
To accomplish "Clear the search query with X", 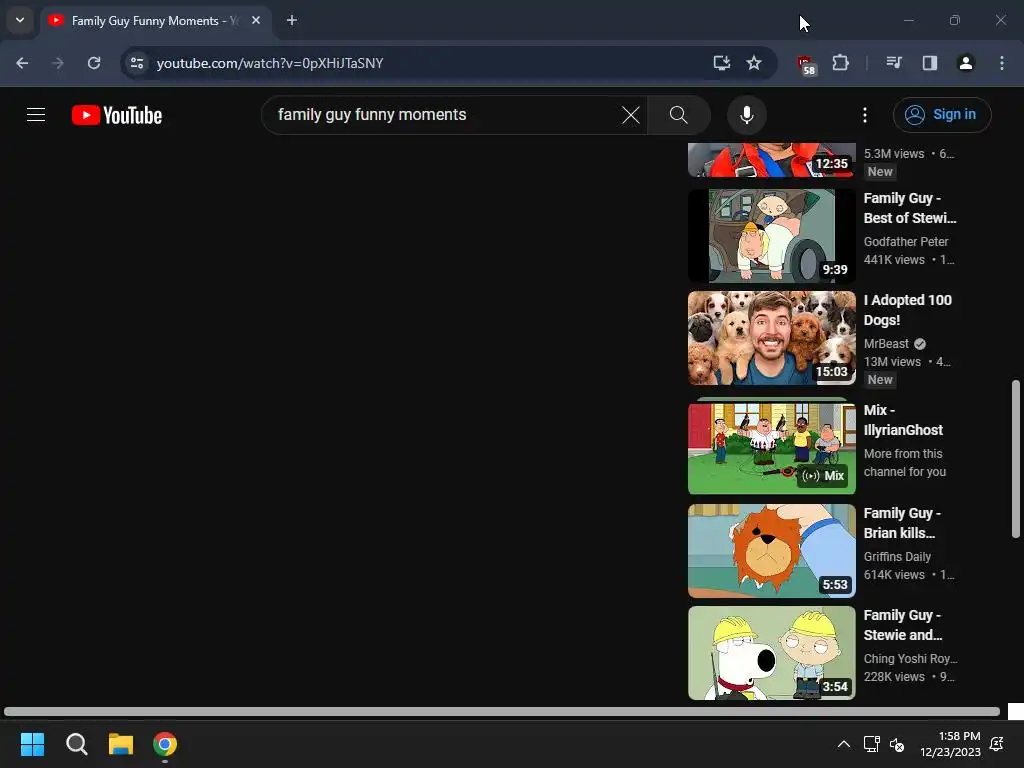I will point(631,115).
